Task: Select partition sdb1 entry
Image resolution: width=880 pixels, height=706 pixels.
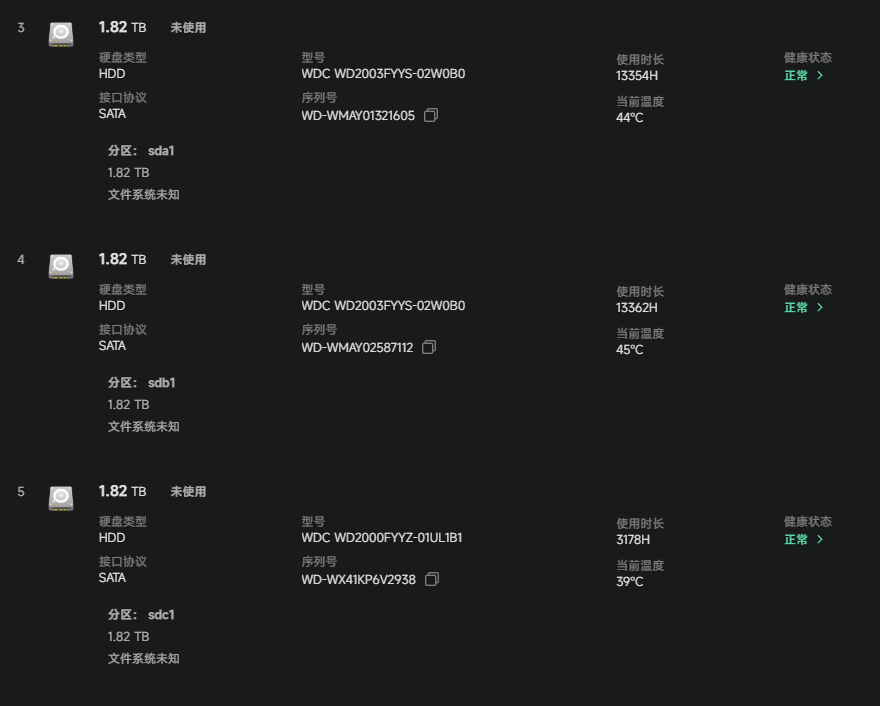Action: point(160,382)
